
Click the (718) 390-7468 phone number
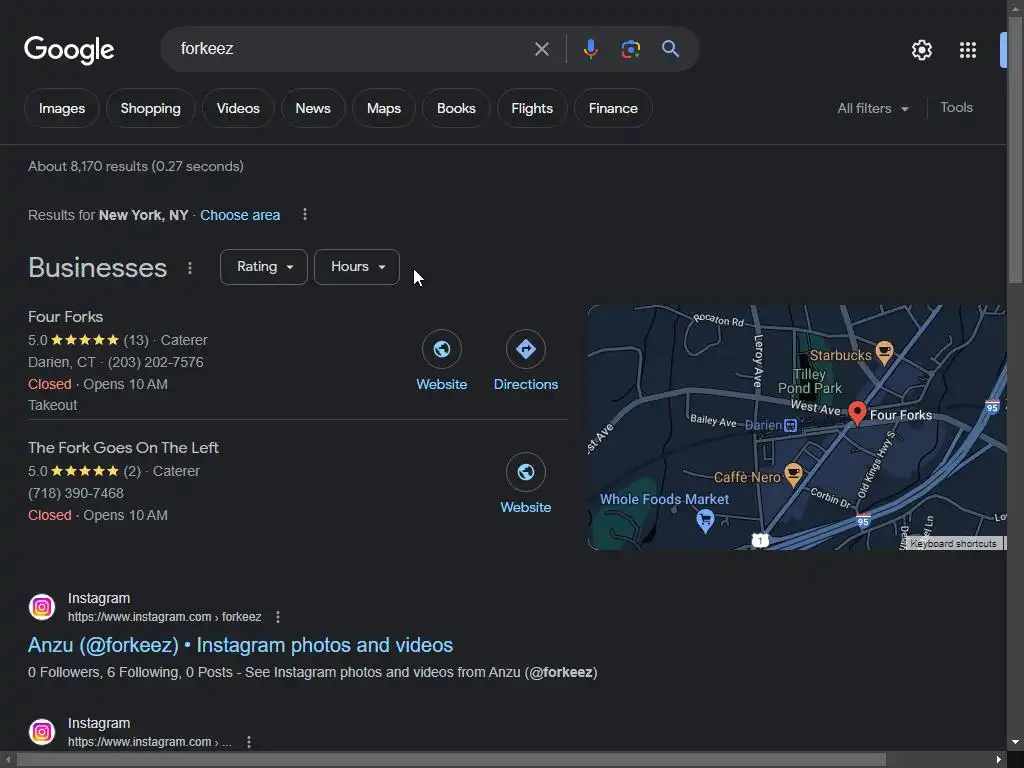(76, 493)
